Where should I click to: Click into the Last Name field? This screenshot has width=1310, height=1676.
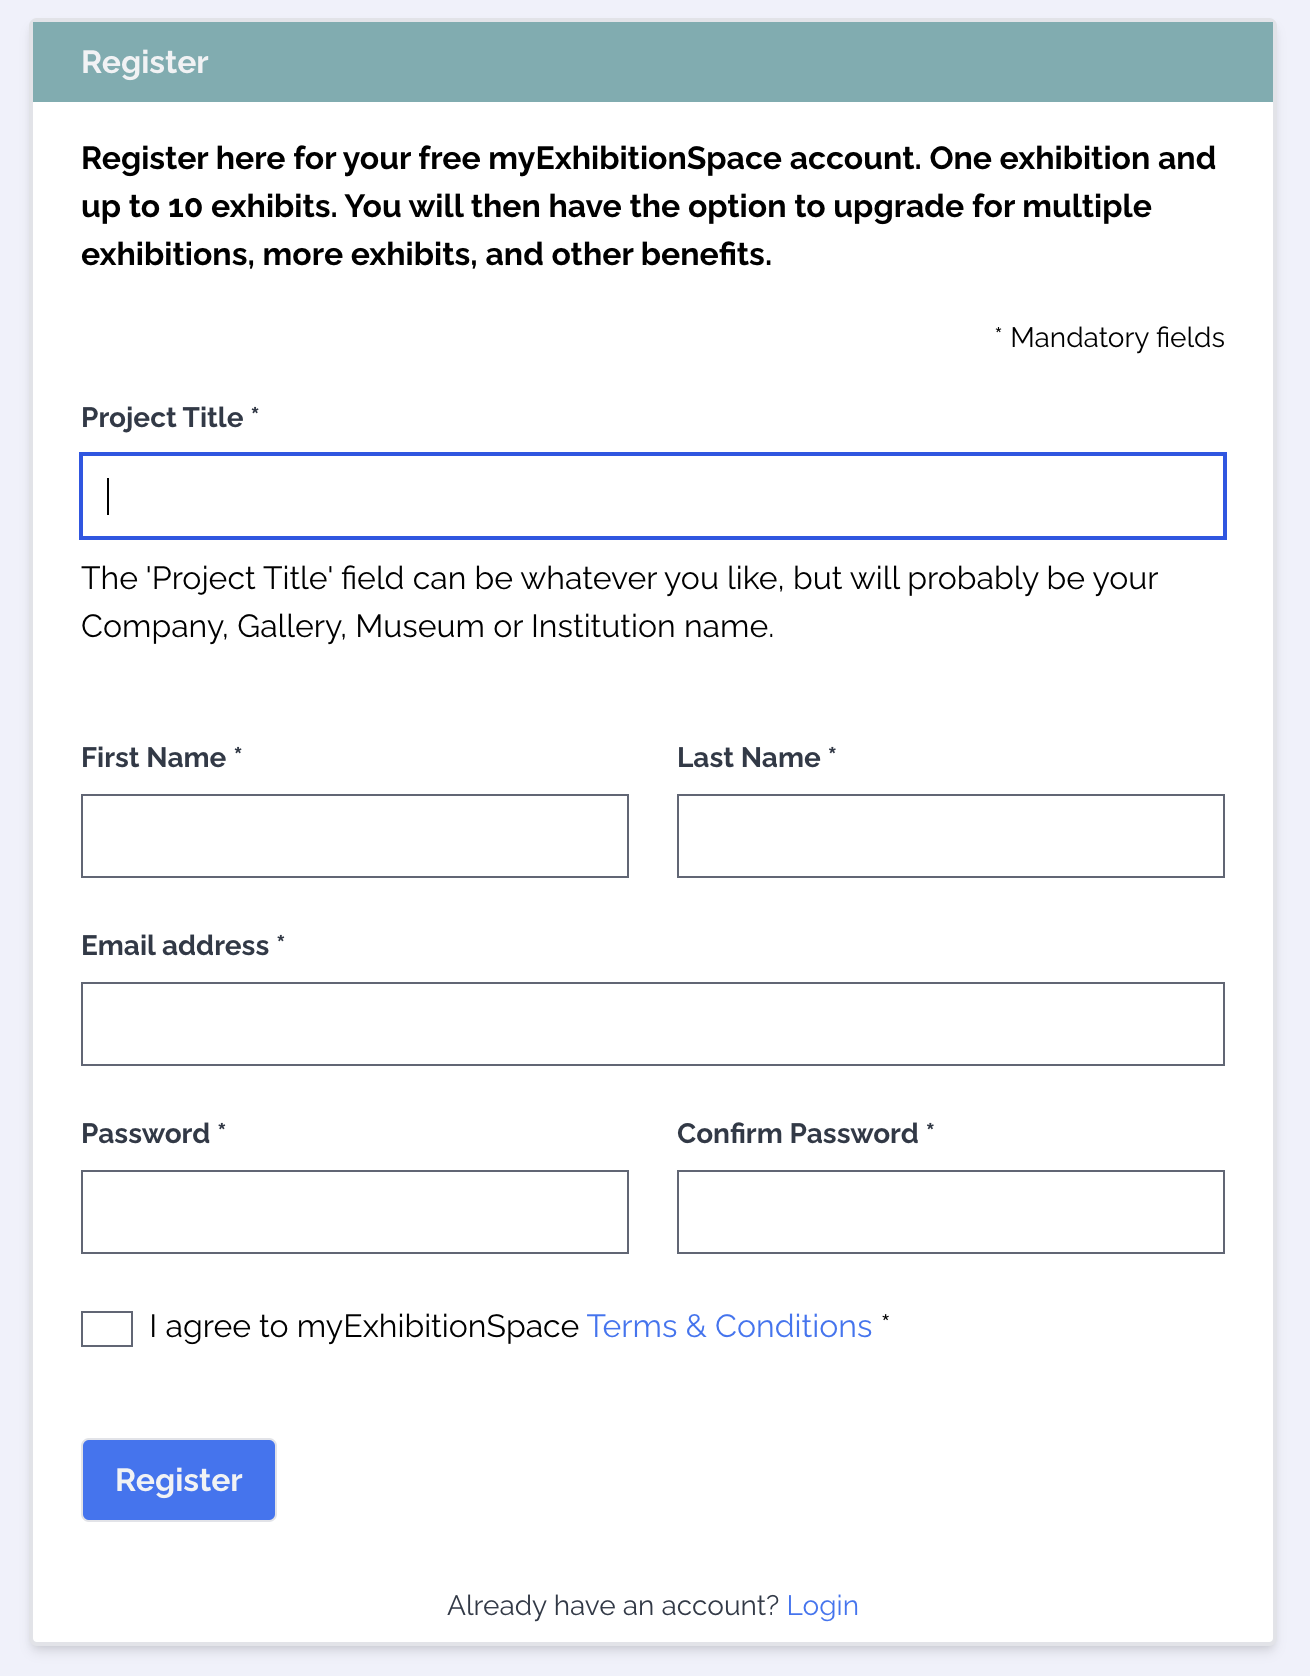[x=950, y=836]
